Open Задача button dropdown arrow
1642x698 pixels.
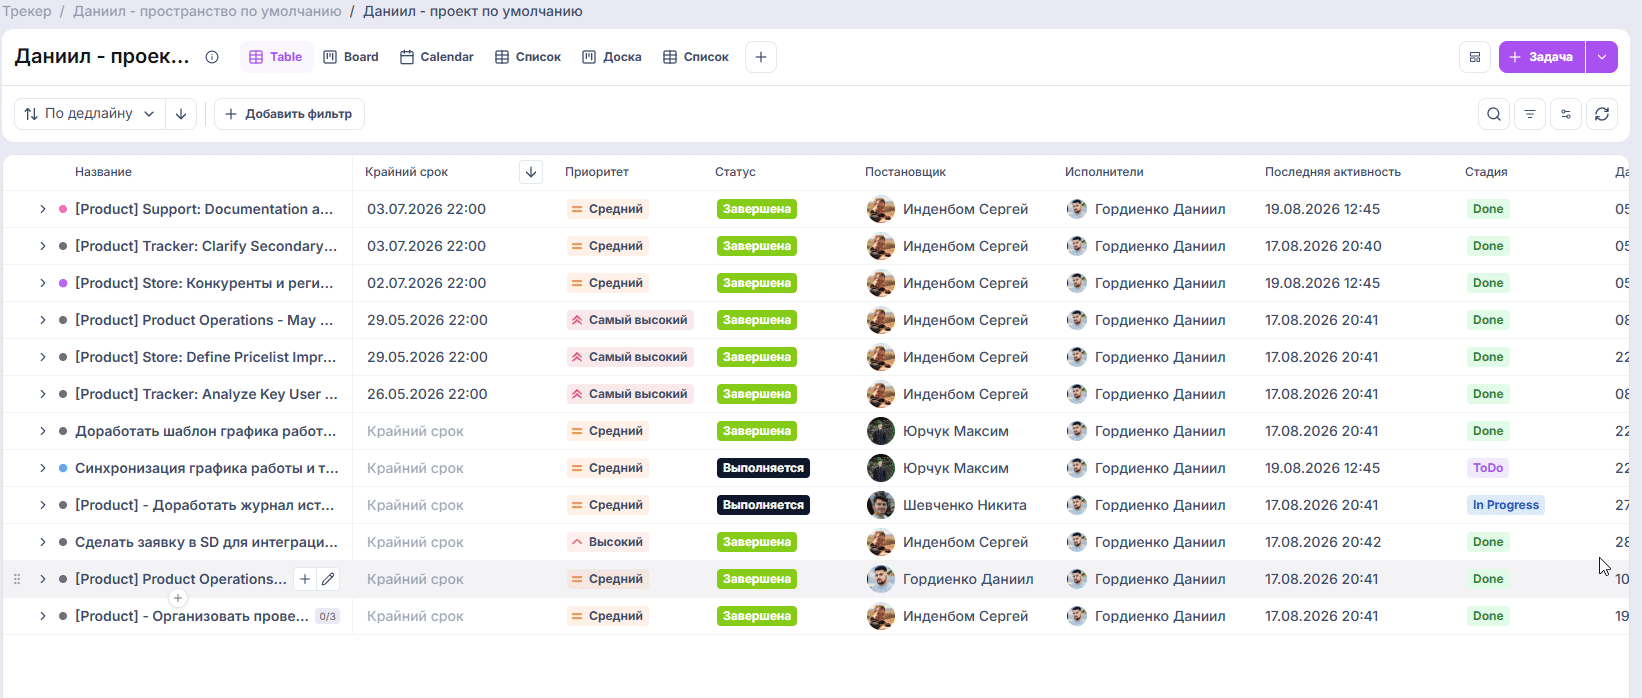tap(1602, 57)
